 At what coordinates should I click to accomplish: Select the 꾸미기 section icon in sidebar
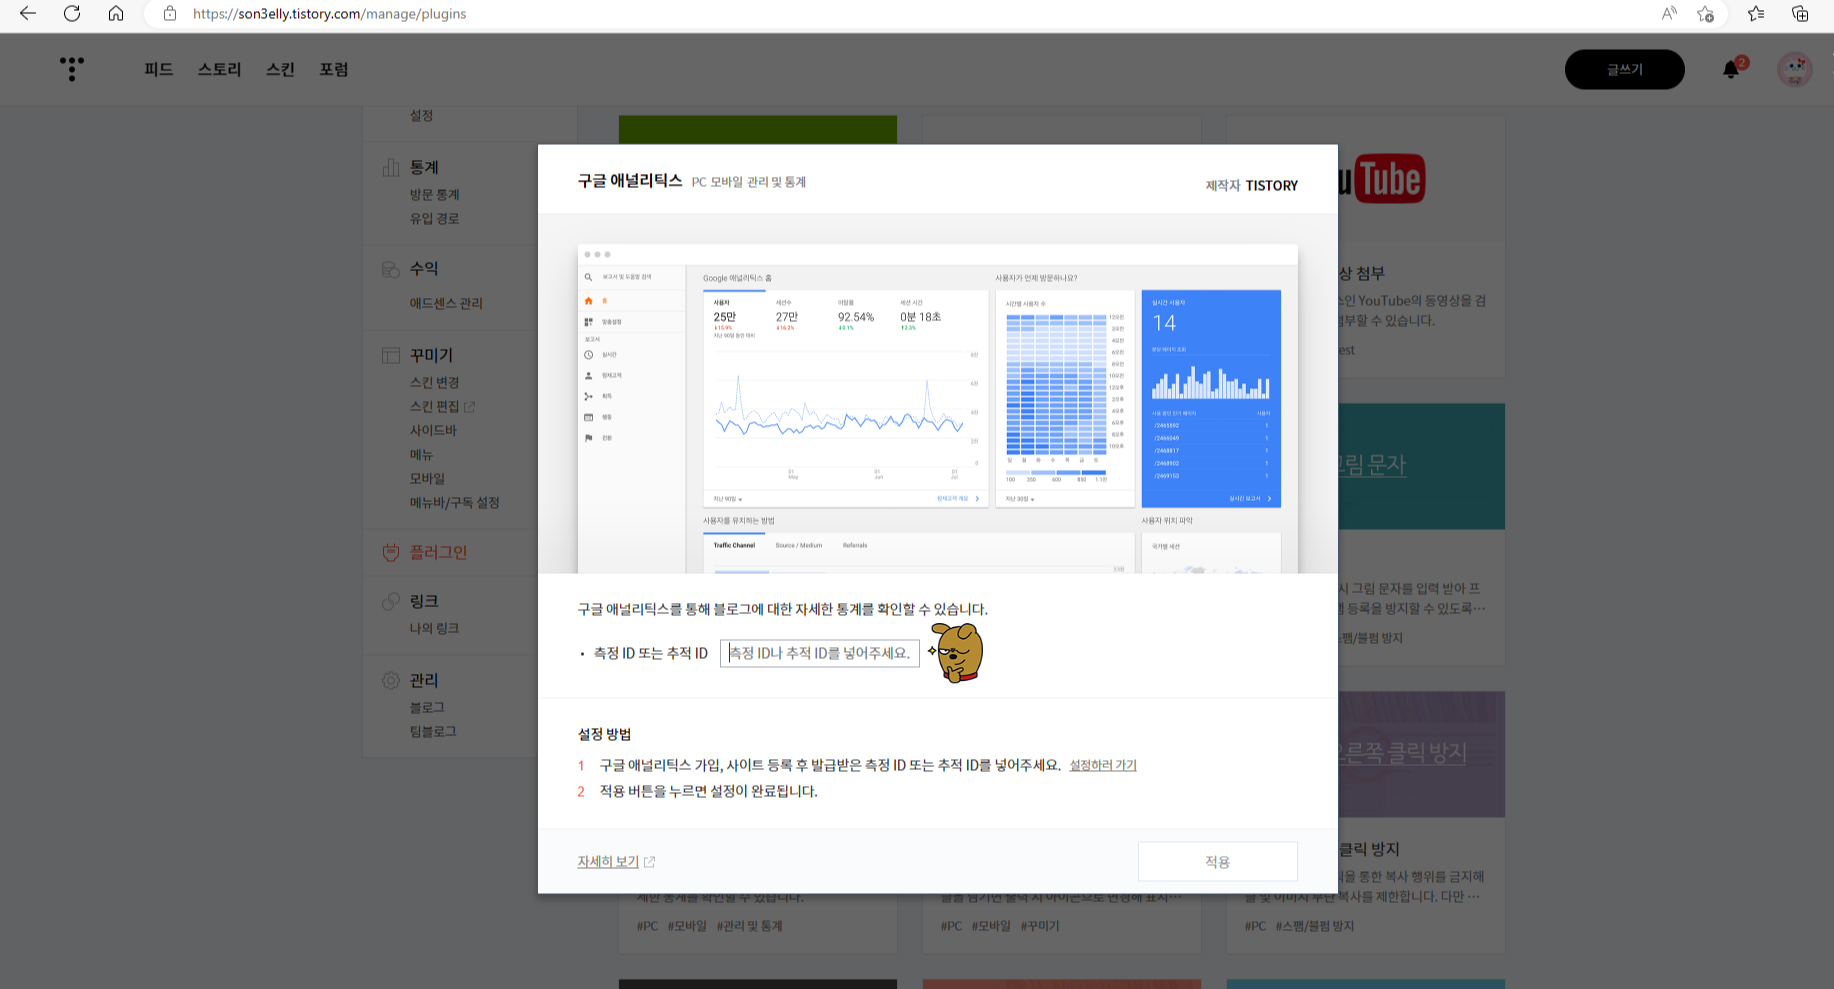pos(391,356)
